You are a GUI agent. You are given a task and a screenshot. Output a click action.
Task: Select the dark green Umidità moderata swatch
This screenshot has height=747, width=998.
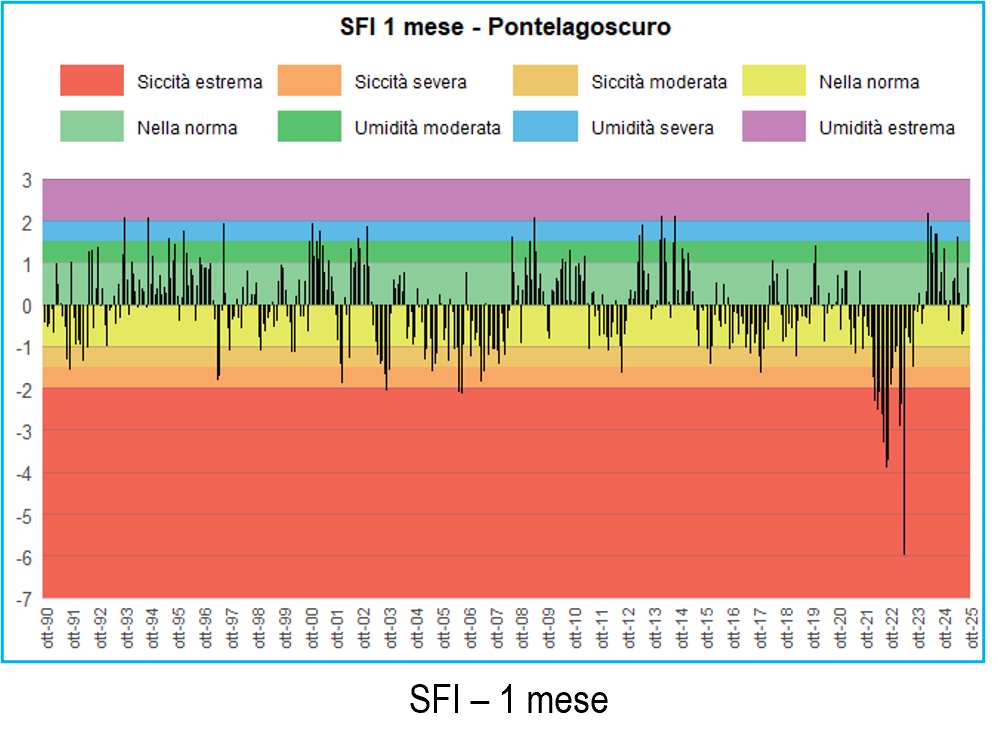(x=309, y=127)
